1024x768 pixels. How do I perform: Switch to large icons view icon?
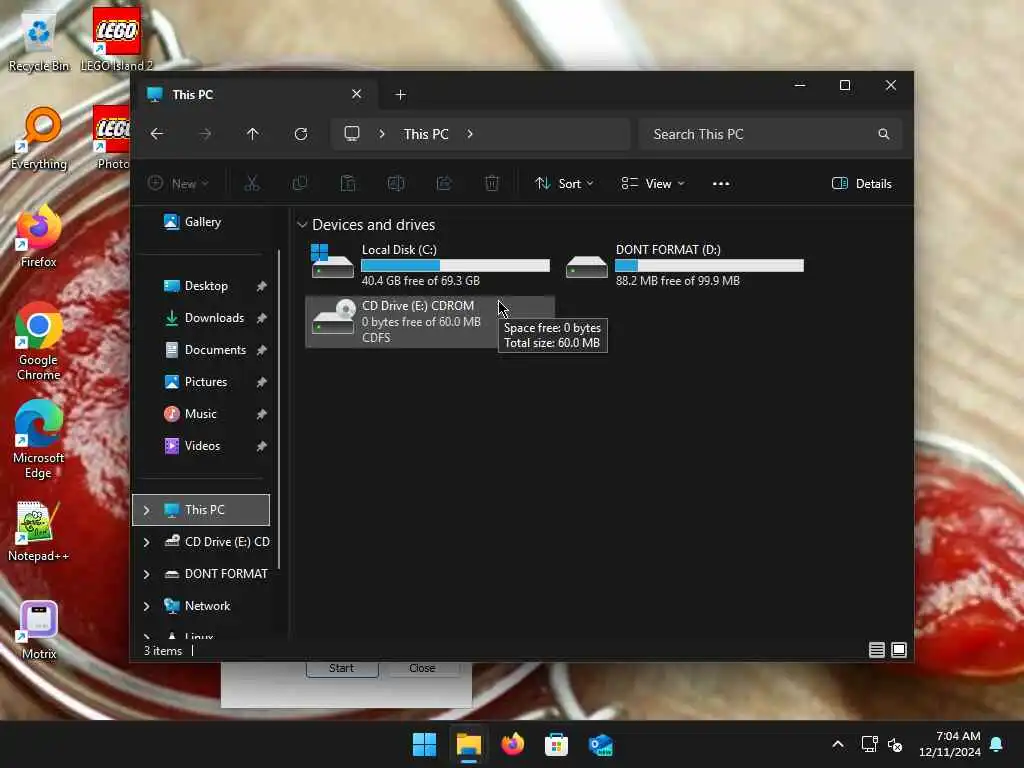point(899,650)
